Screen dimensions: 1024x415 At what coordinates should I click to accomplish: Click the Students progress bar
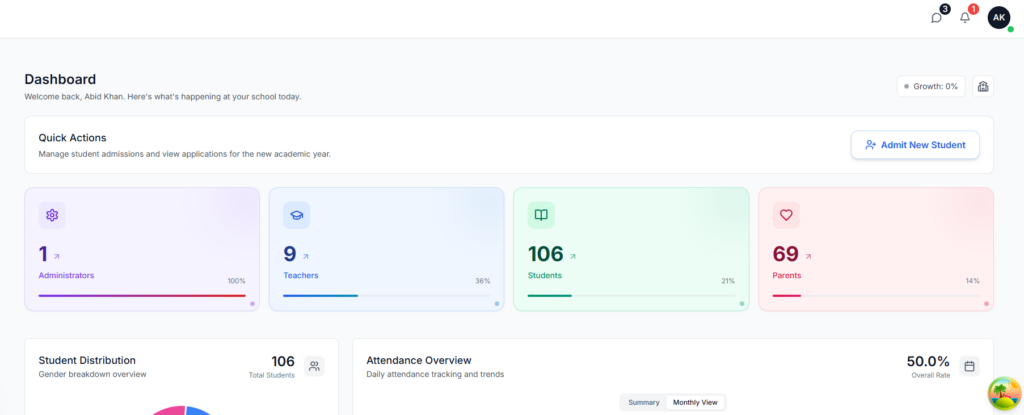[x=631, y=295]
